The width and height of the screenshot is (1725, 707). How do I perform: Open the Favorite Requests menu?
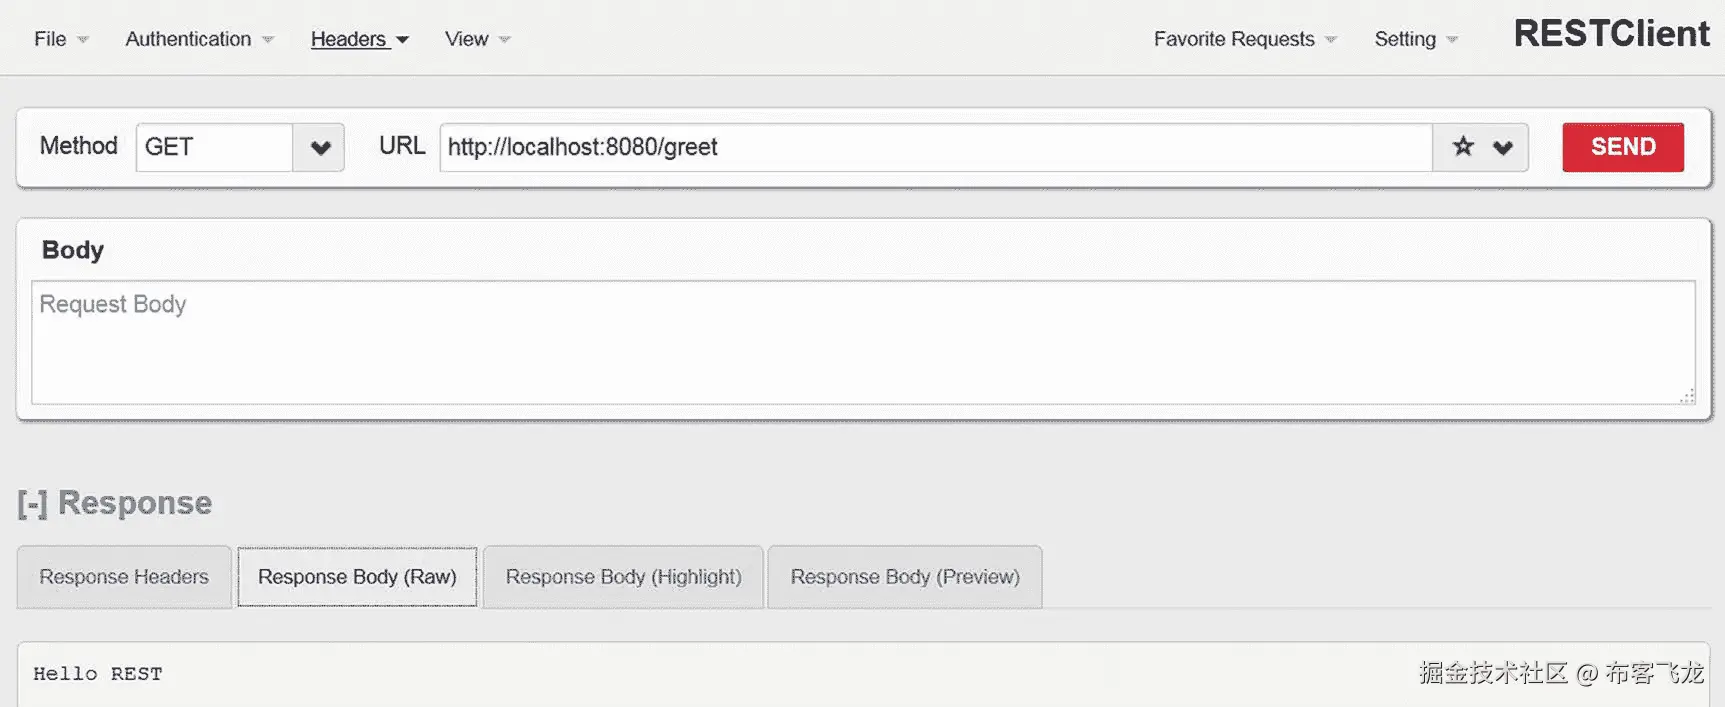pos(1244,39)
